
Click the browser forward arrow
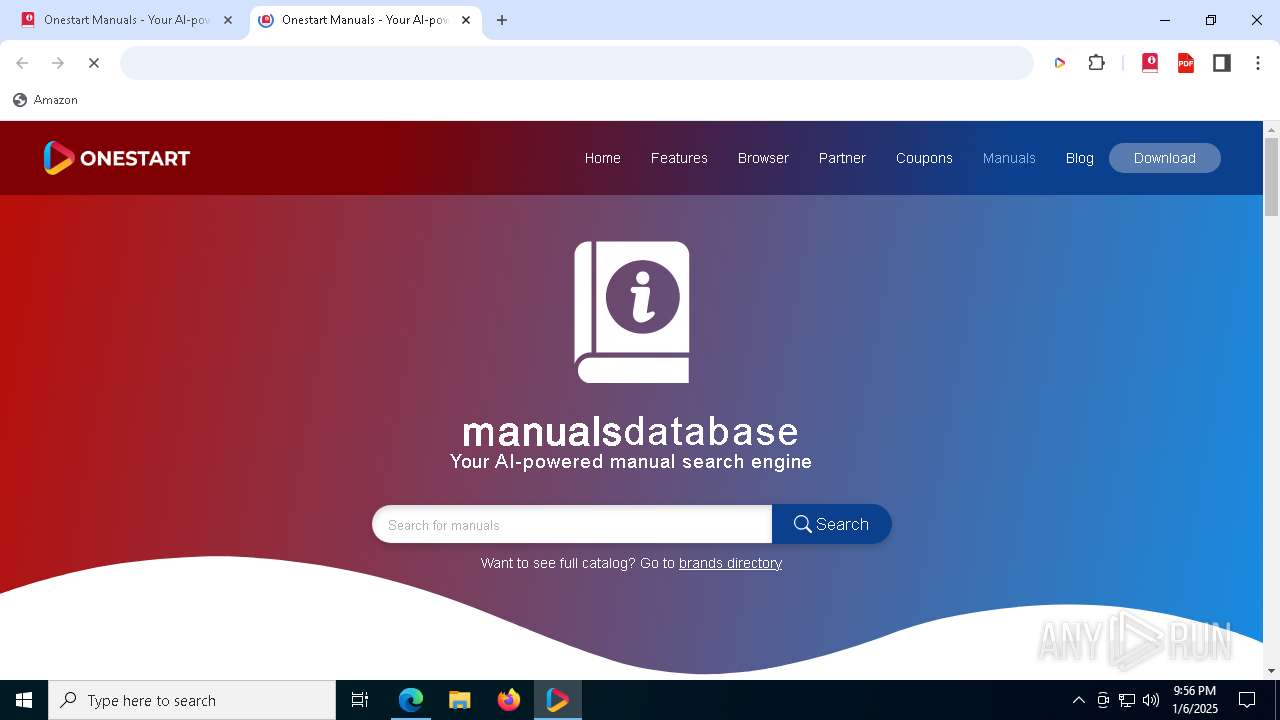coord(58,63)
